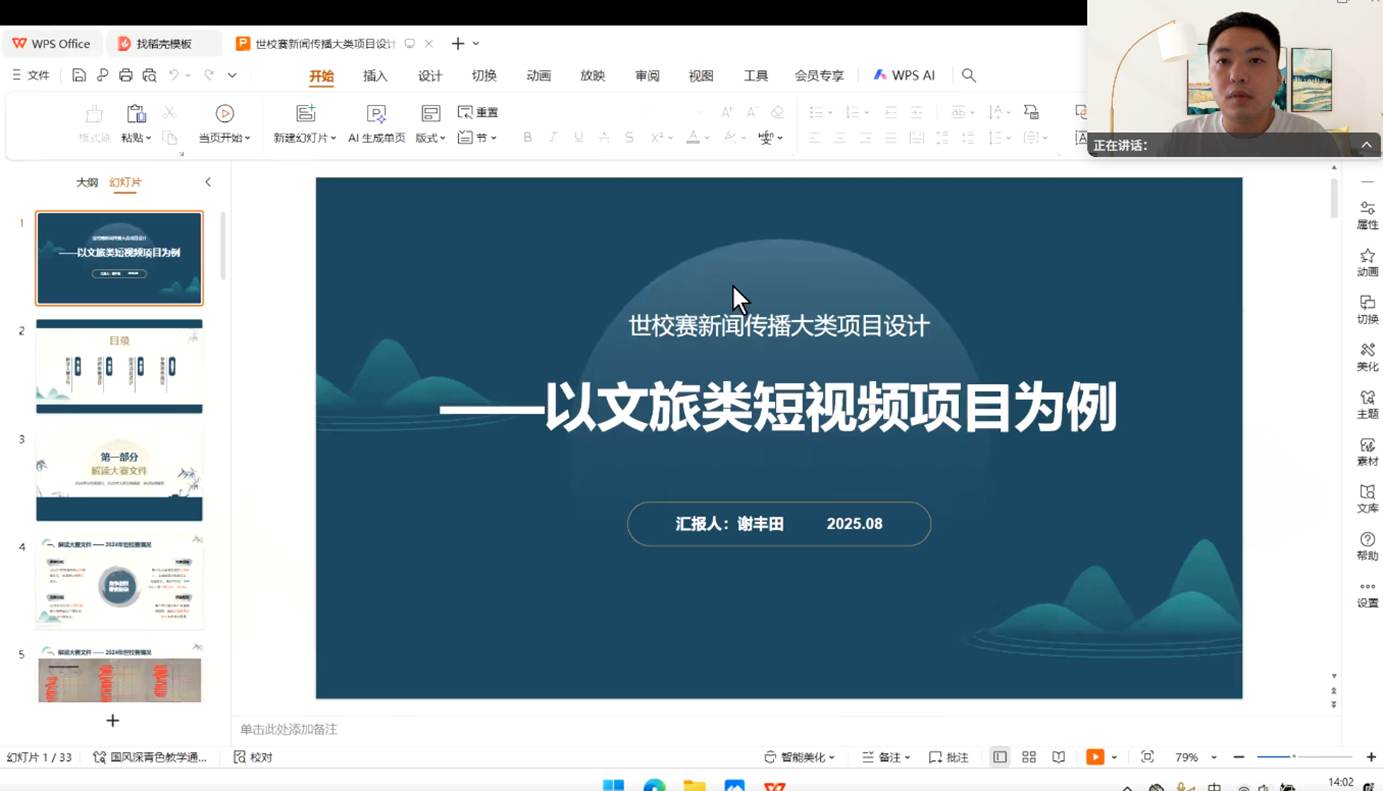Switch to reading view in status bar
The height and width of the screenshot is (791, 1383).
(x=1059, y=757)
